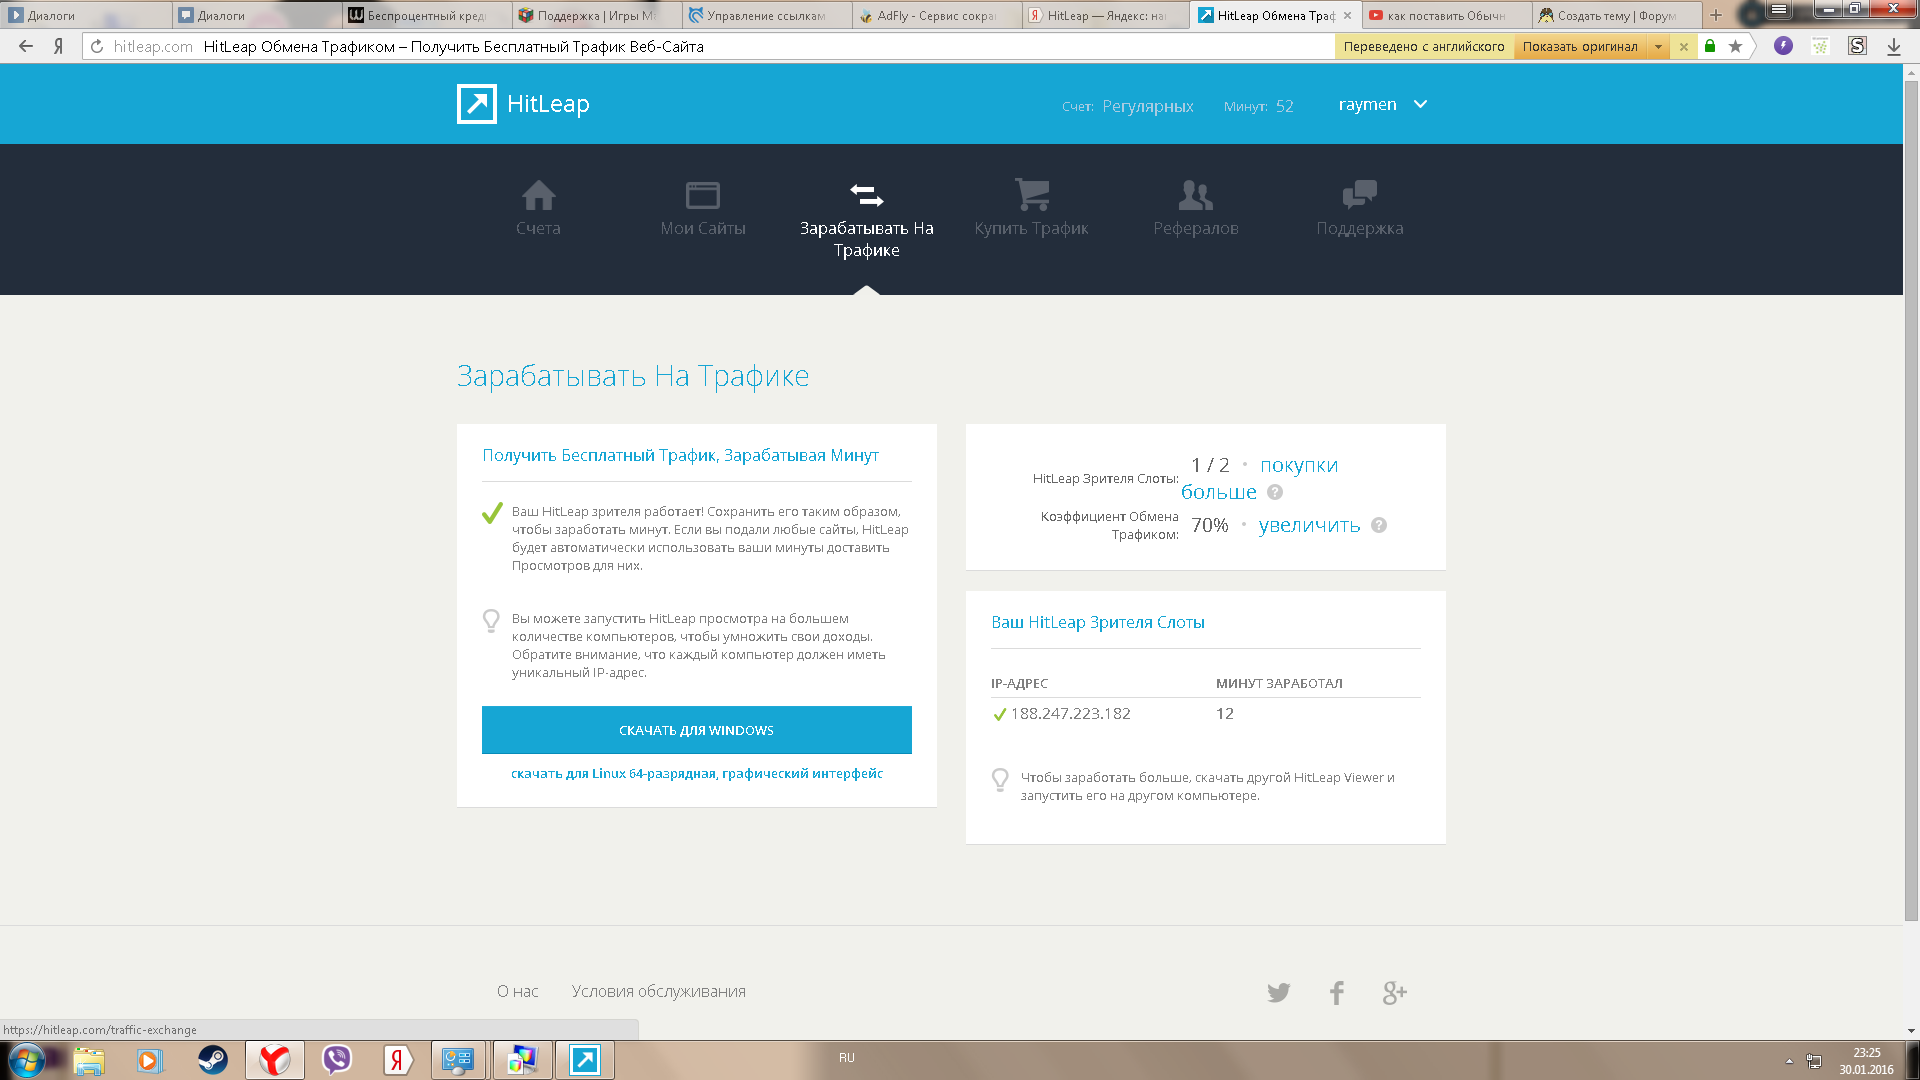Screen dimensions: 1920x1080
Task: Open the Счета home page icon
Action: (x=538, y=195)
